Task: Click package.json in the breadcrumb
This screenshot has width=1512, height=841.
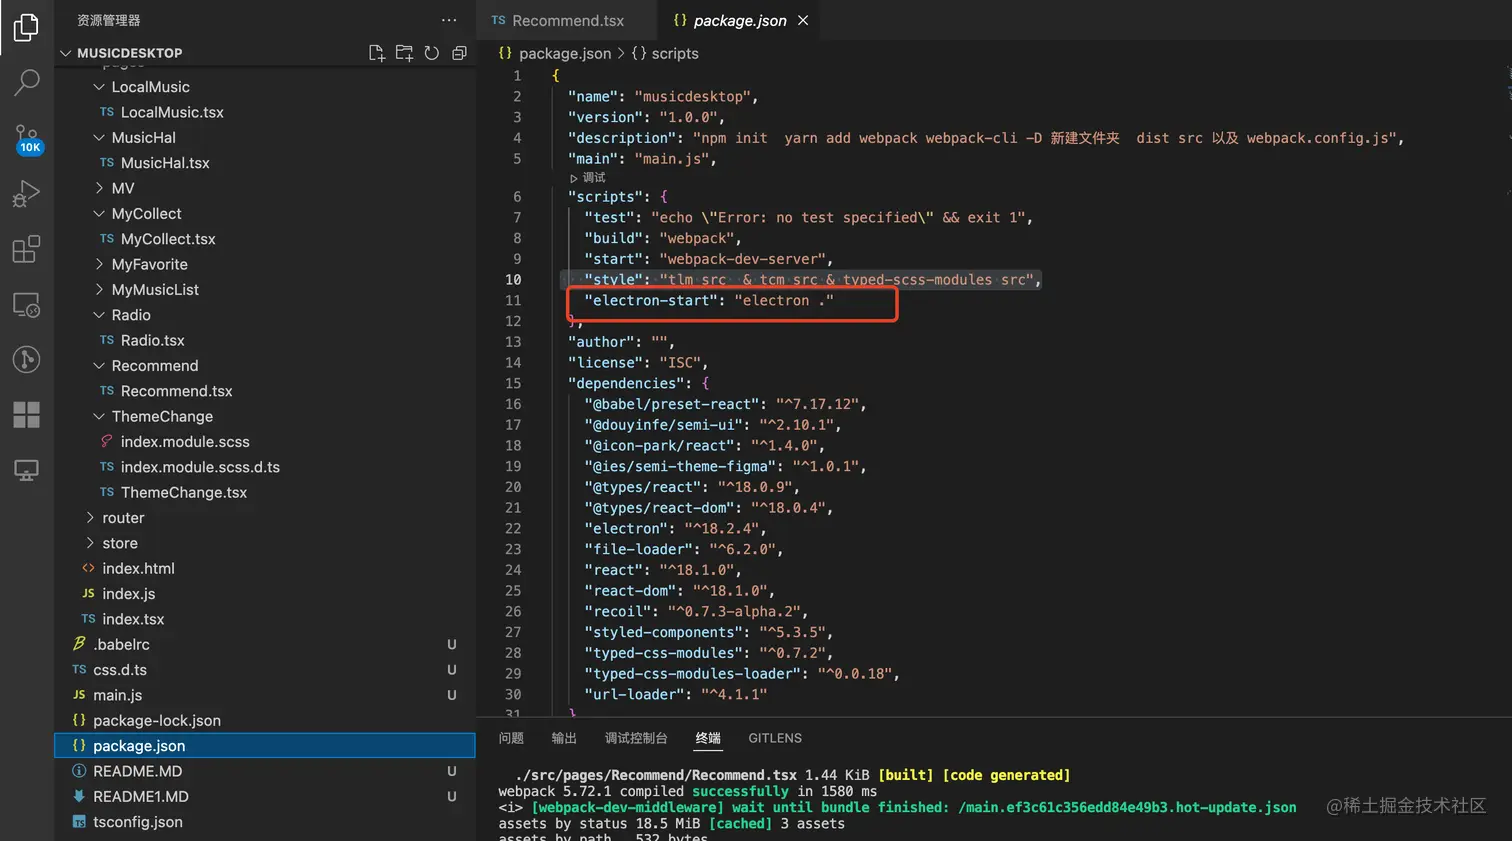Action: pos(564,53)
